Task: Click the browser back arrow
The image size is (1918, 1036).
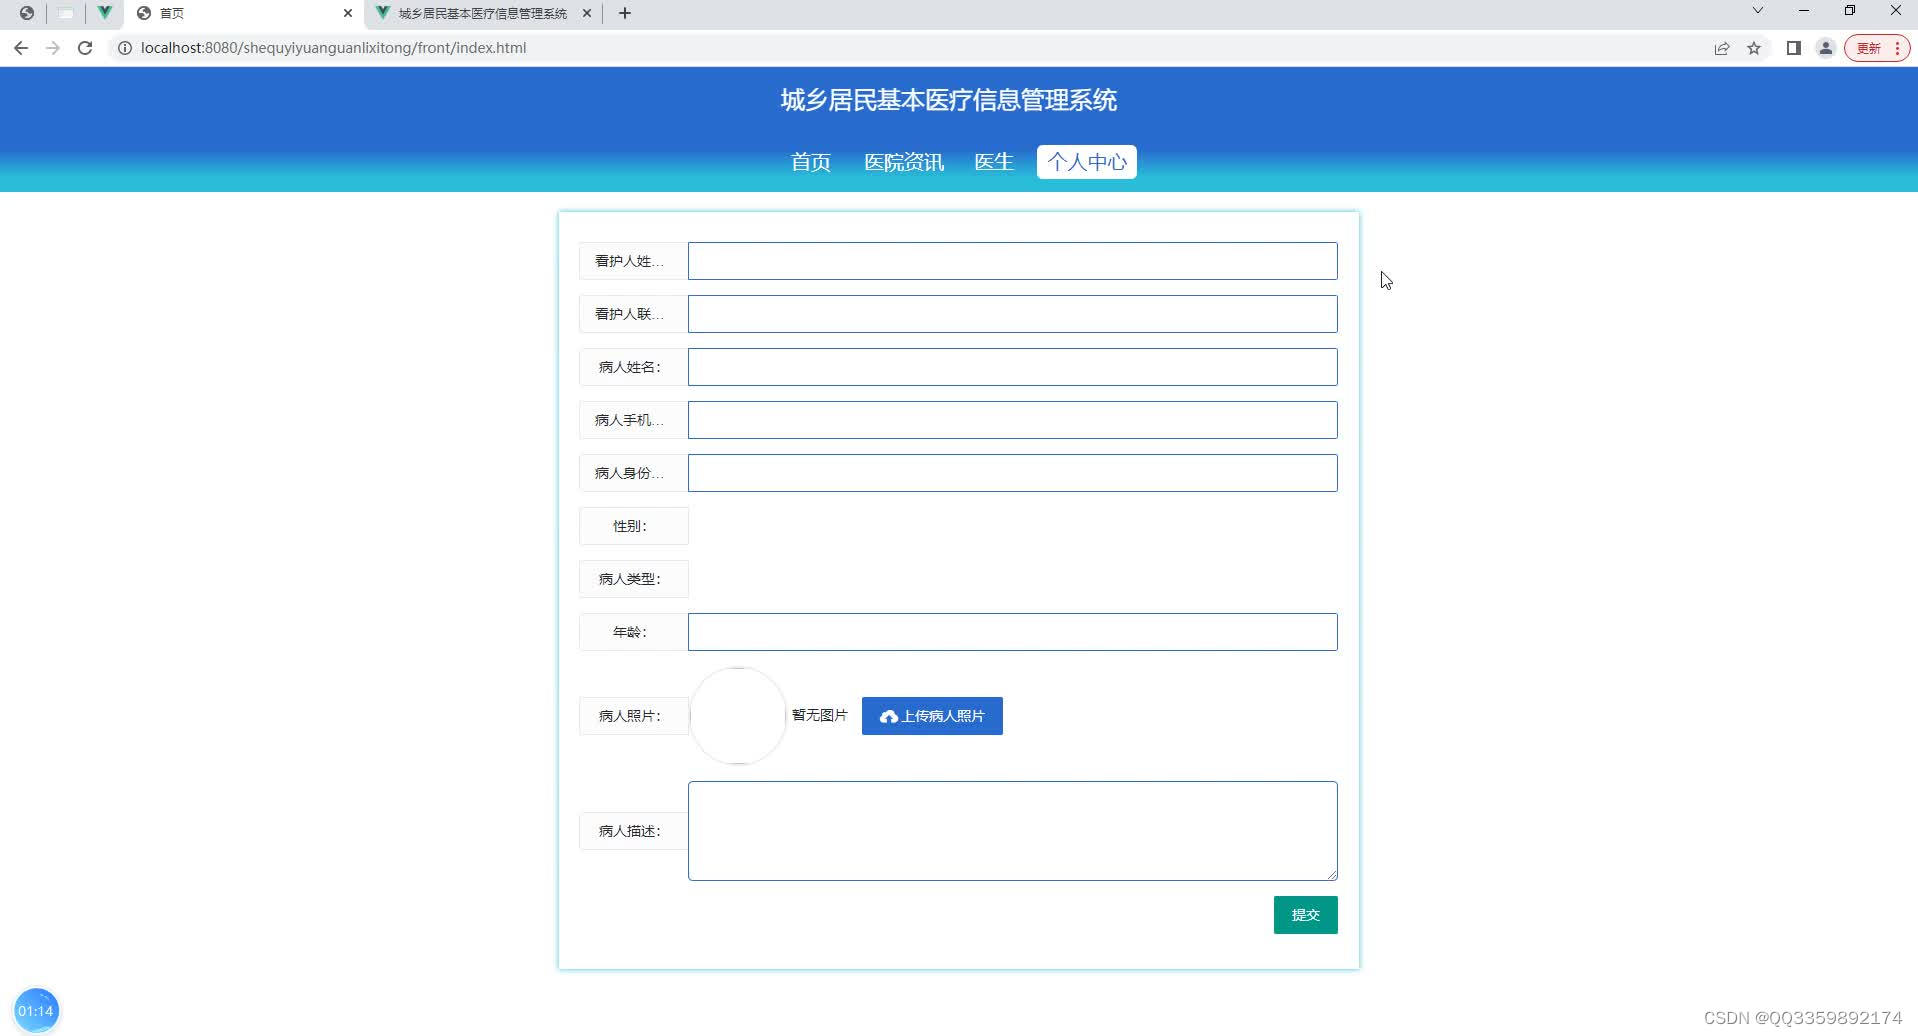Action: pos(21,48)
